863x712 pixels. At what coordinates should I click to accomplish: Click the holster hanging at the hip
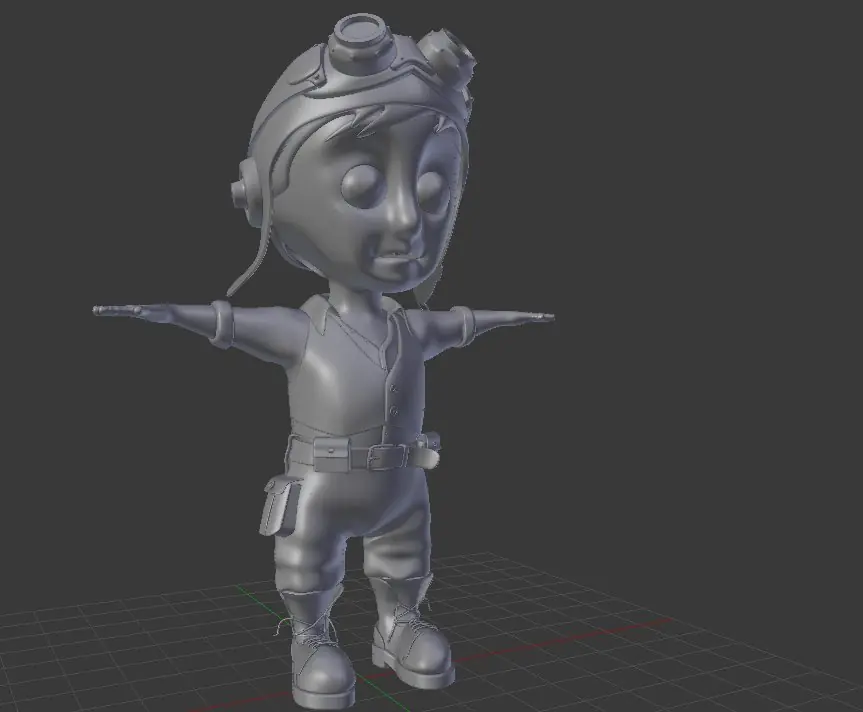click(277, 507)
